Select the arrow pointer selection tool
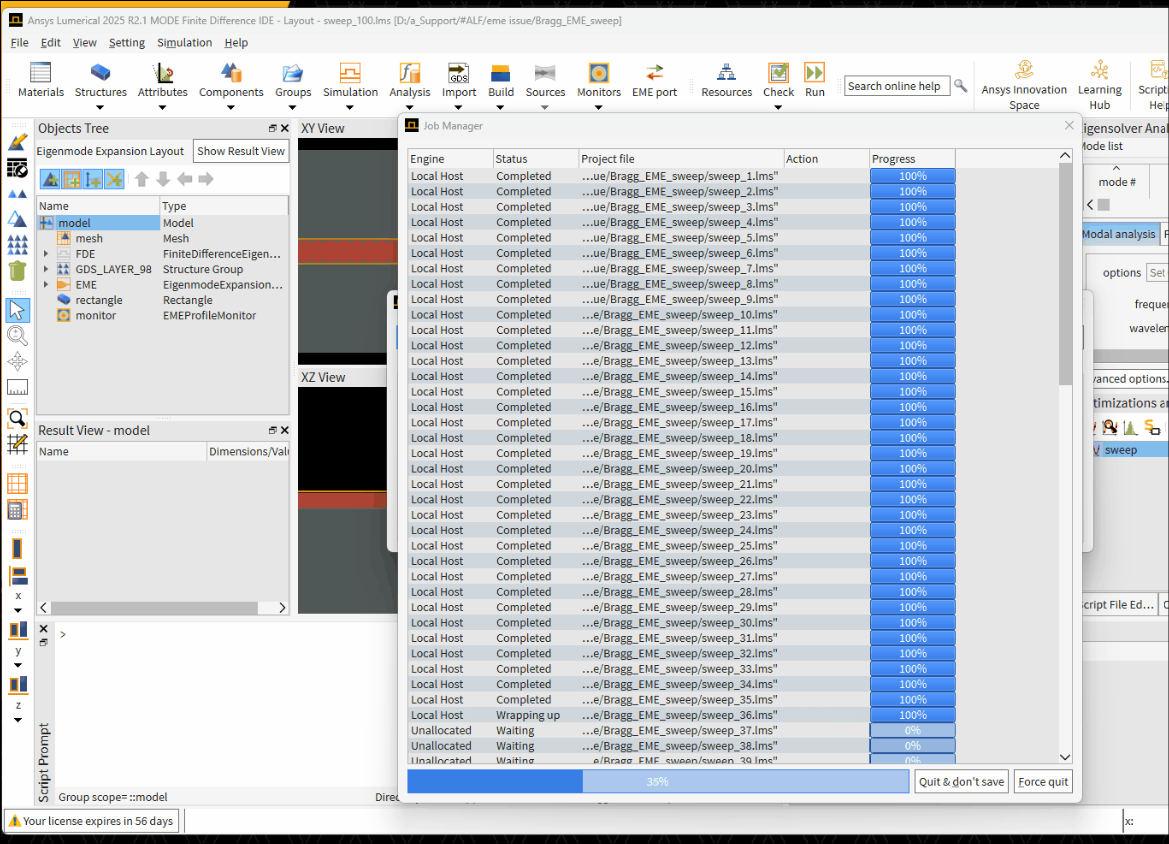The width and height of the screenshot is (1169, 844). 17,309
